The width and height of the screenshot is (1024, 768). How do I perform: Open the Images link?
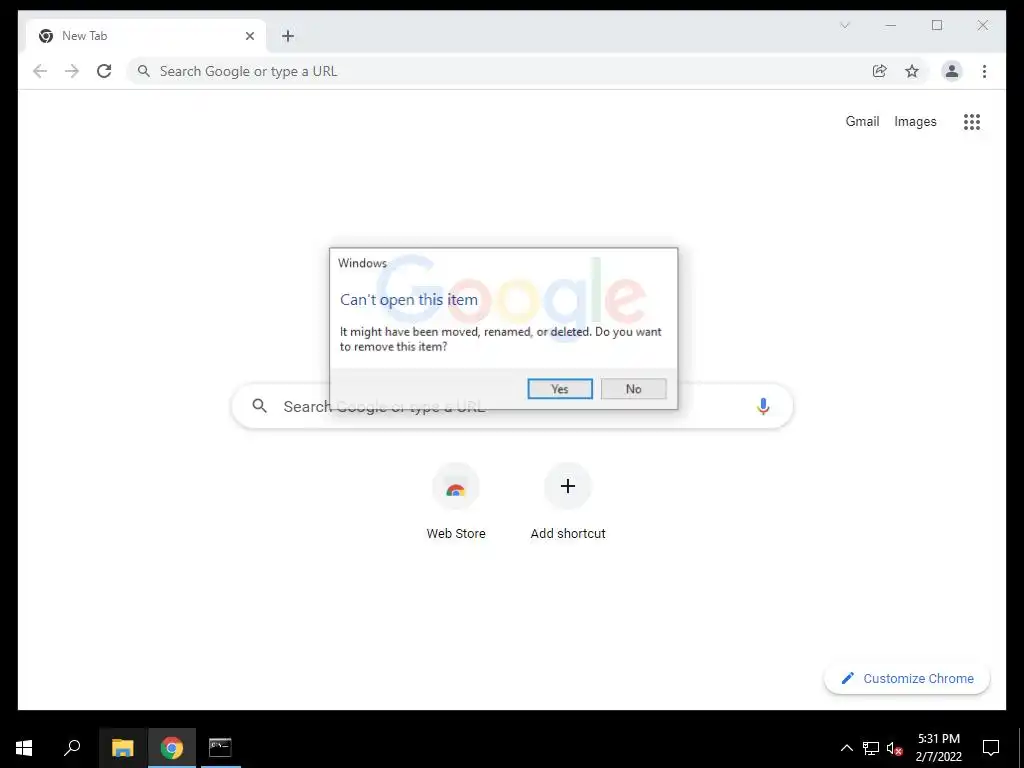coord(915,121)
